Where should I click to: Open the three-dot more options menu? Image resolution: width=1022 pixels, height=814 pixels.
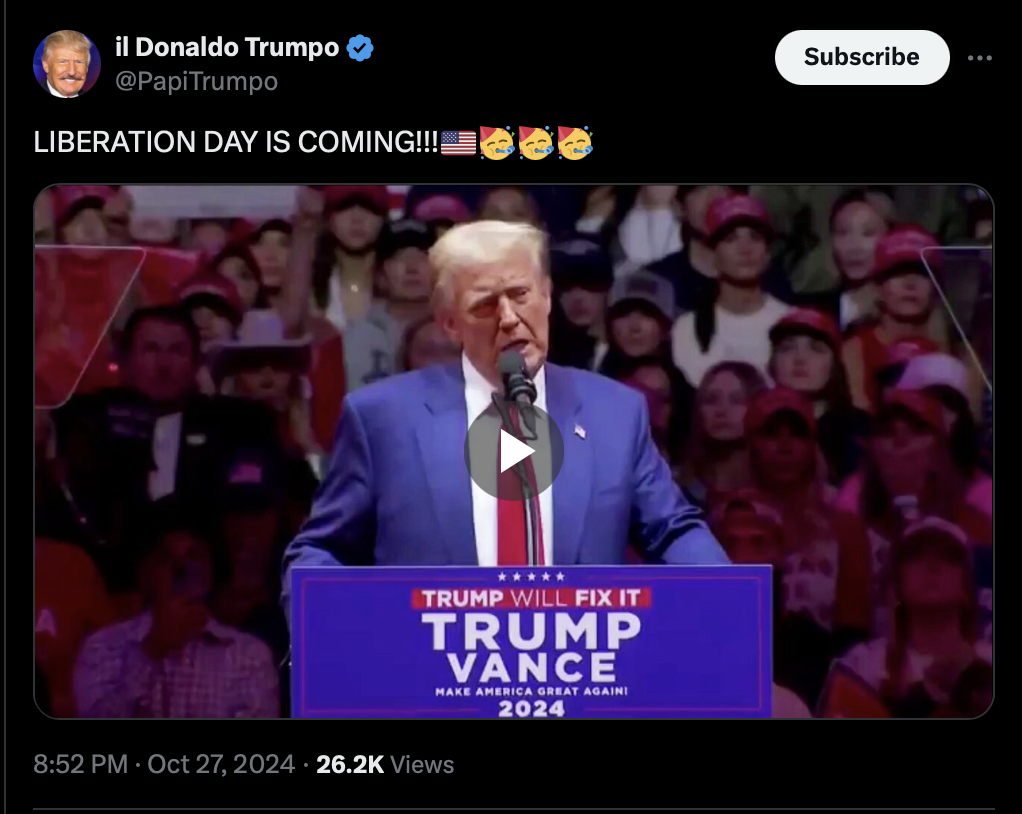pos(980,58)
